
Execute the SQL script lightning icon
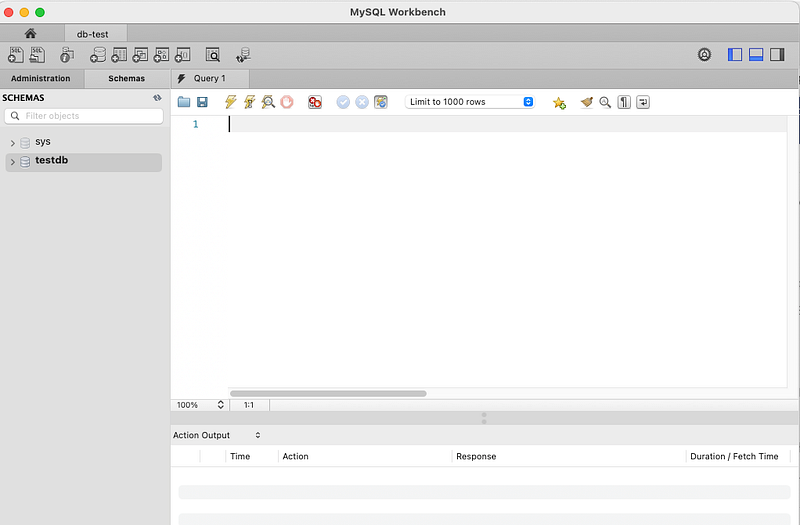pos(231,102)
